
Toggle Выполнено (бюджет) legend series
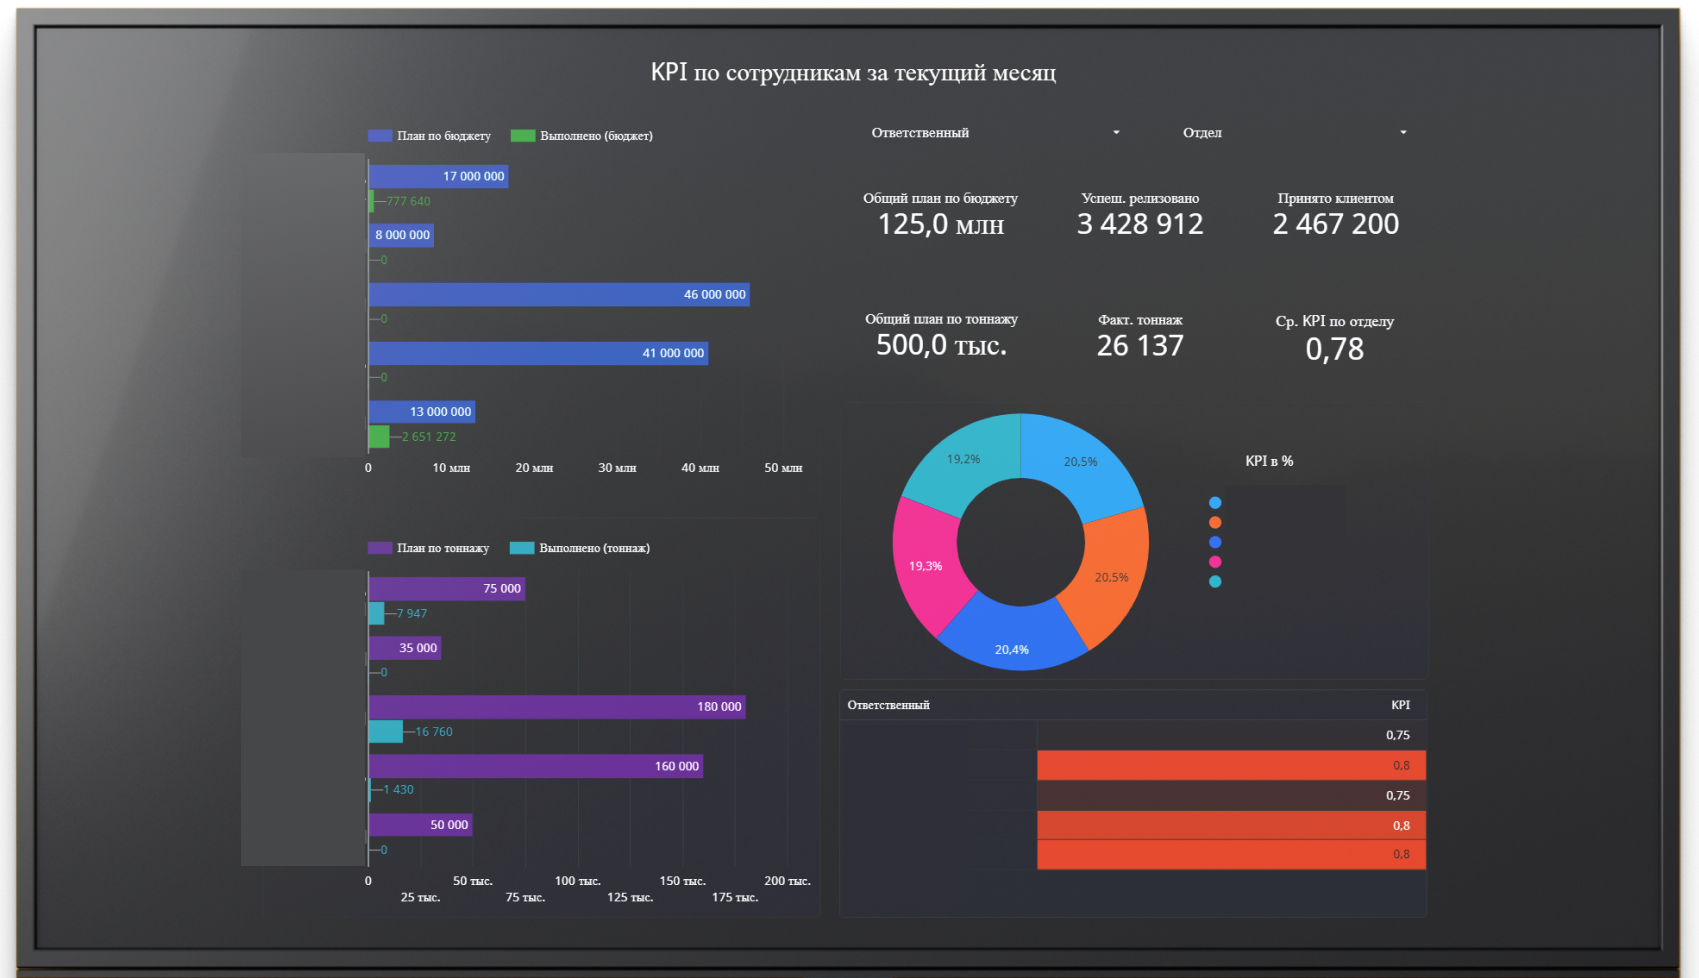[582, 136]
